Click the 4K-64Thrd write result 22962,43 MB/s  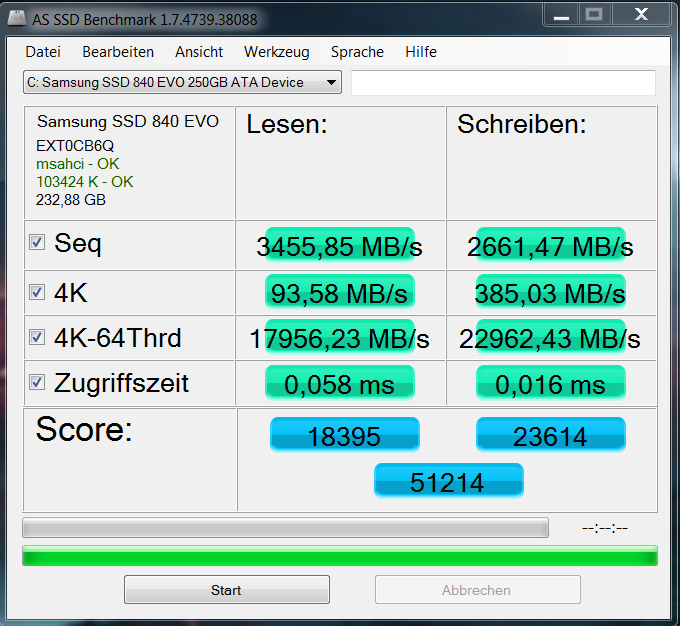click(x=550, y=337)
